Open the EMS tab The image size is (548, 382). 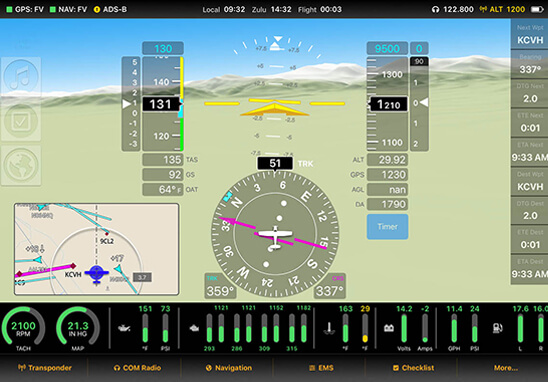321,368
